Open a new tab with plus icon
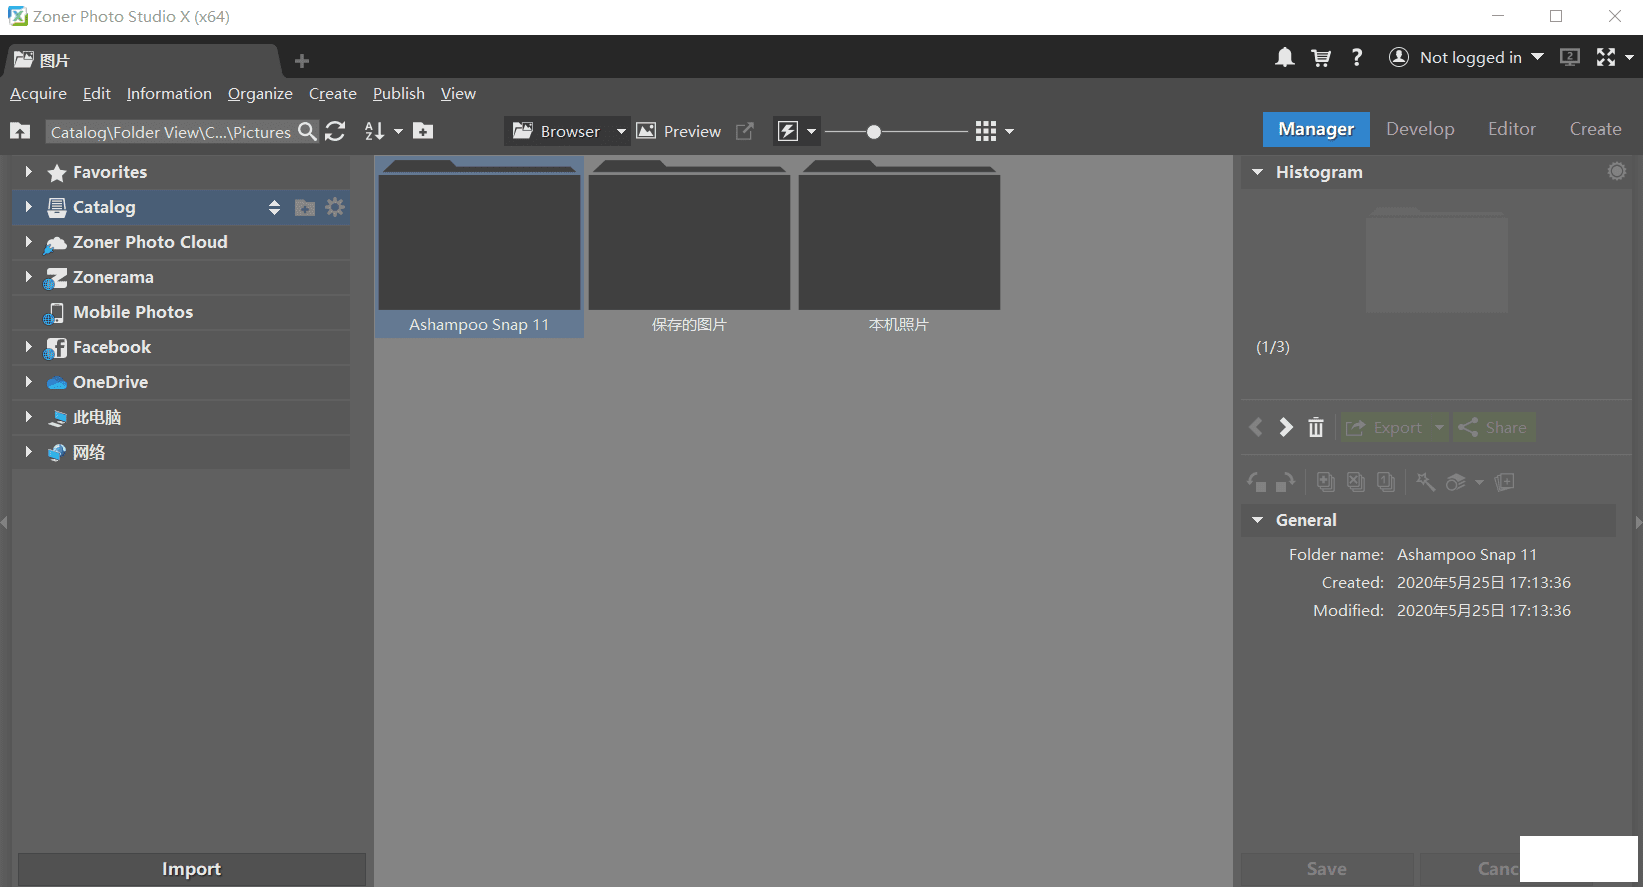This screenshot has width=1643, height=887. (302, 61)
